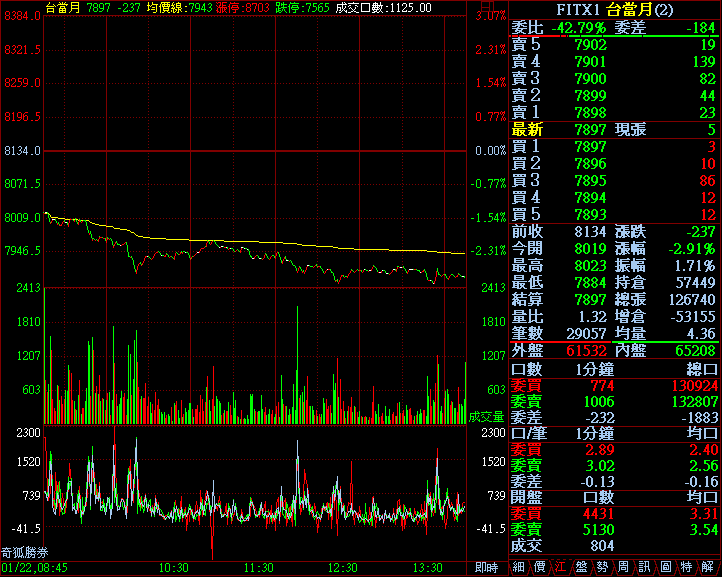Click the small window layout icon above 3.07%
Screen dimensions: 722x577
[x=487, y=6]
